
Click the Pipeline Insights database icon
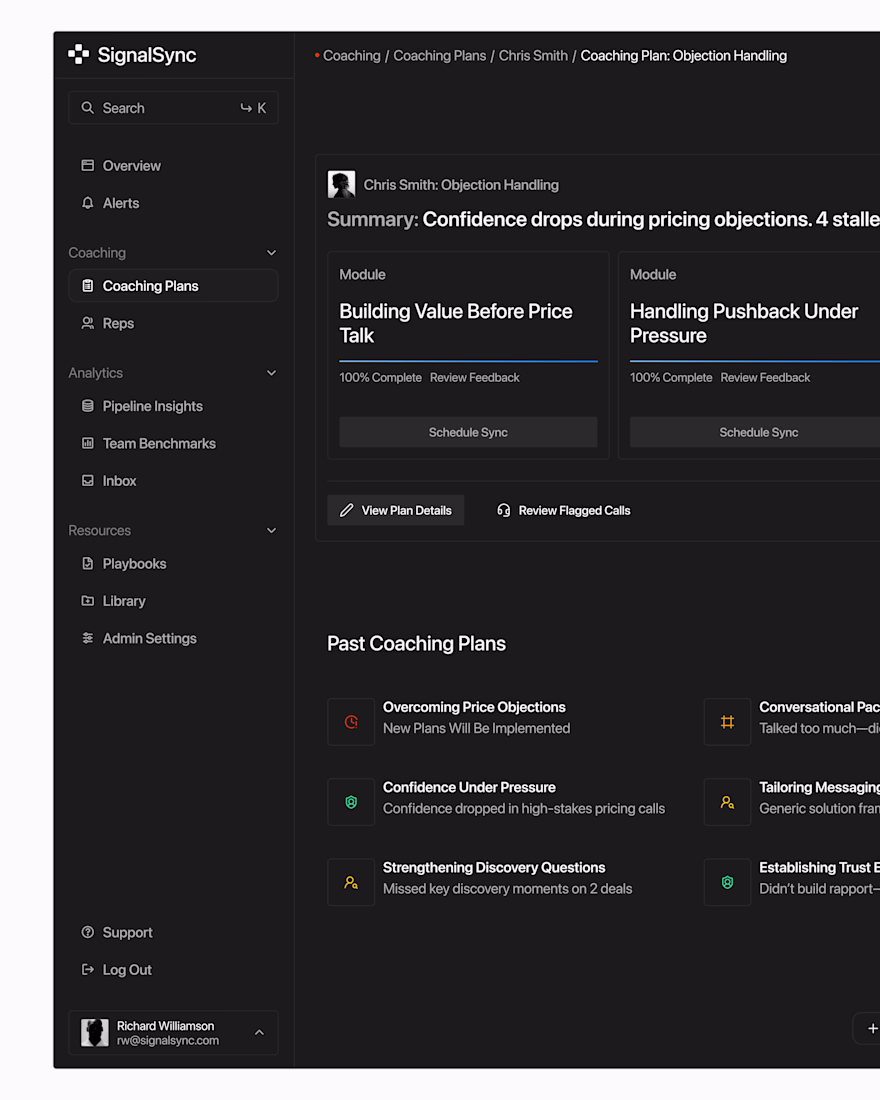tap(88, 406)
